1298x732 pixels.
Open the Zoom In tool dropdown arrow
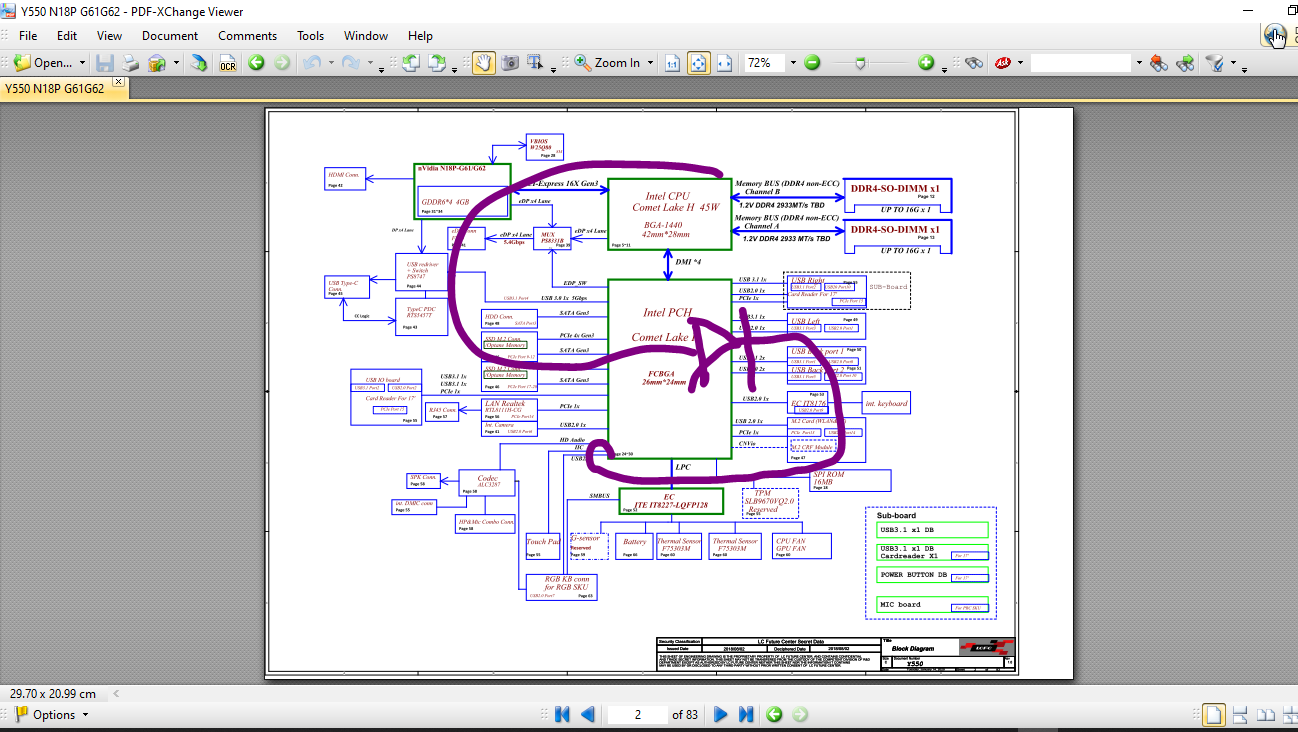tap(650, 63)
